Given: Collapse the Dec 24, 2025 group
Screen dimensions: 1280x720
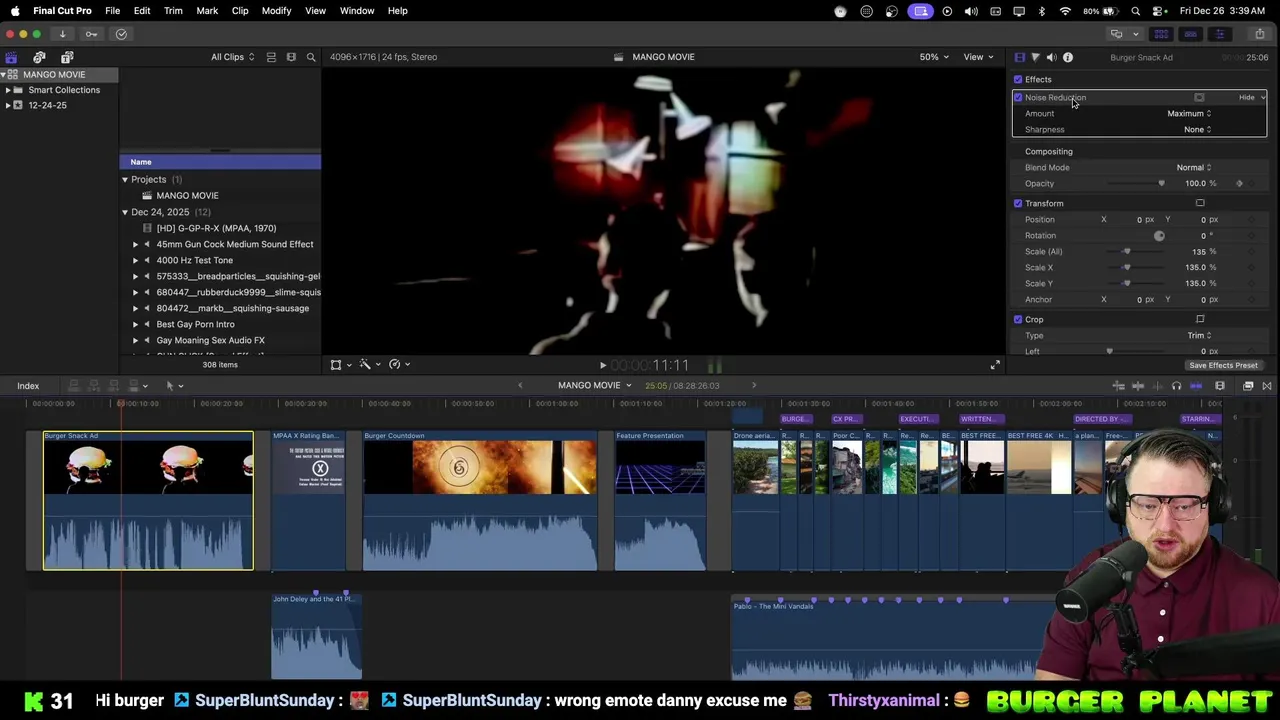Looking at the screenshot, I should (x=125, y=212).
